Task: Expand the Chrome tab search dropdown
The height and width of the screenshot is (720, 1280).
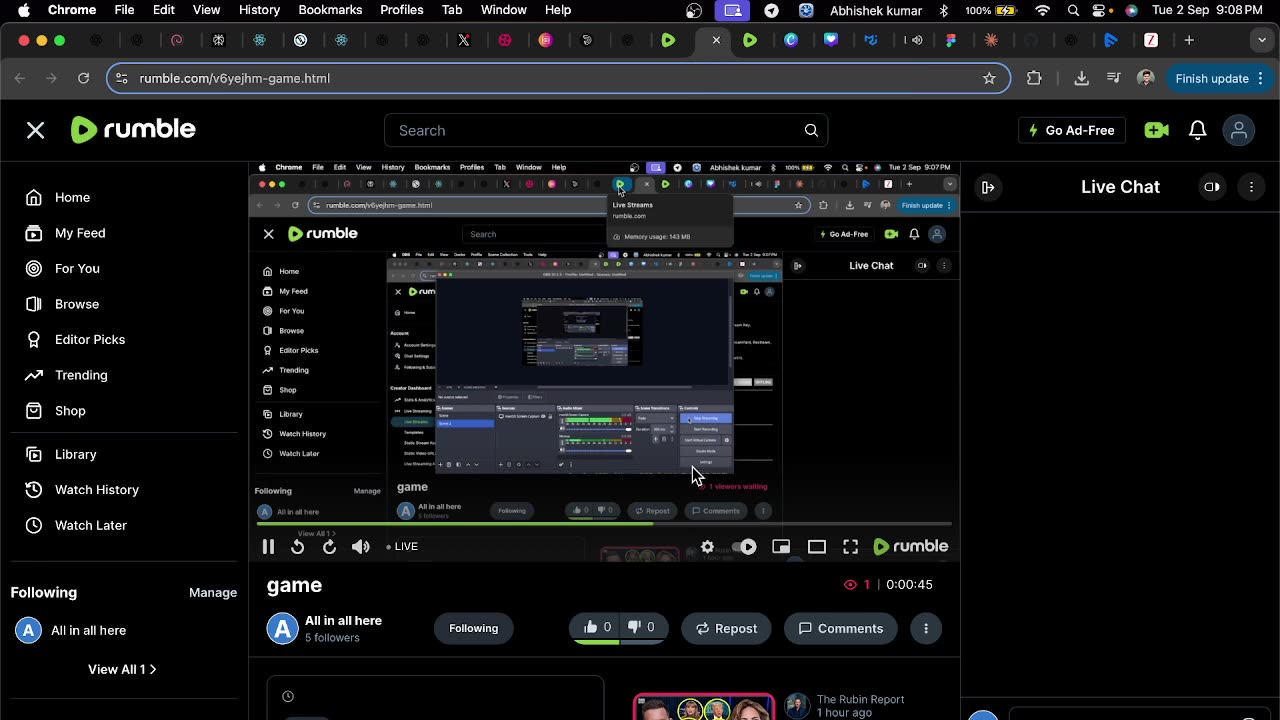Action: click(x=1263, y=40)
